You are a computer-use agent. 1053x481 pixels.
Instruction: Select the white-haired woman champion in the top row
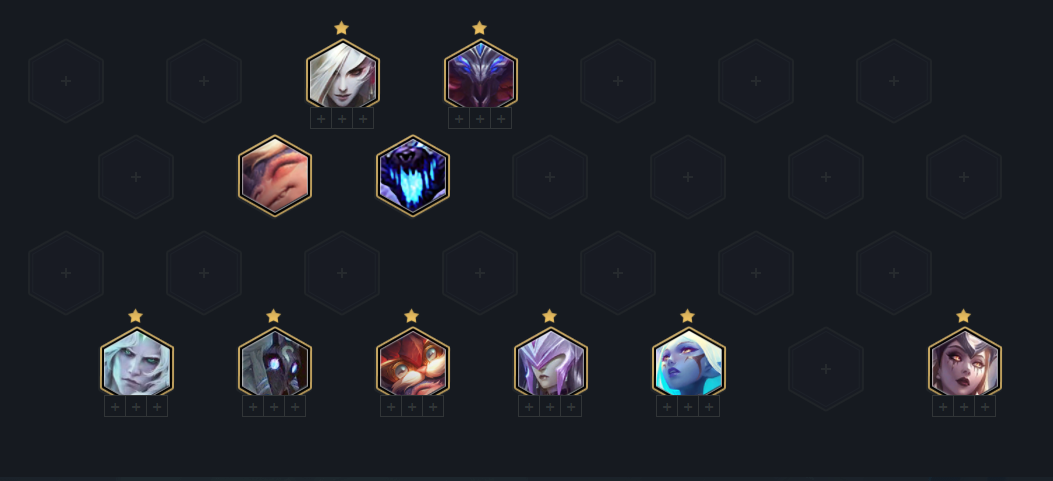[x=342, y=74]
